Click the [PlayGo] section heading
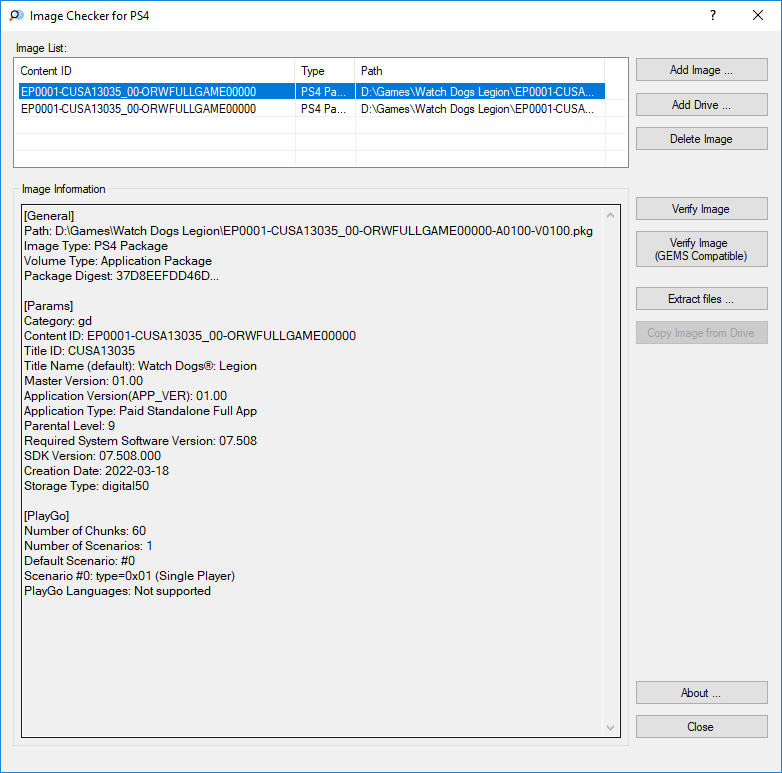The width and height of the screenshot is (782, 773). [46, 516]
